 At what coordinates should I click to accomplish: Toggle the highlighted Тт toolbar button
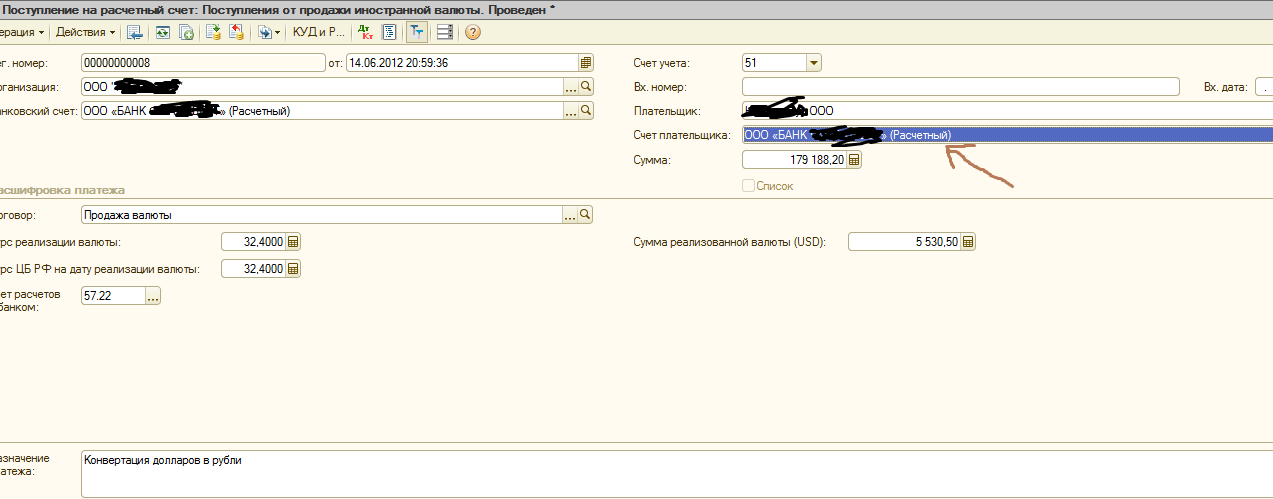[x=416, y=32]
